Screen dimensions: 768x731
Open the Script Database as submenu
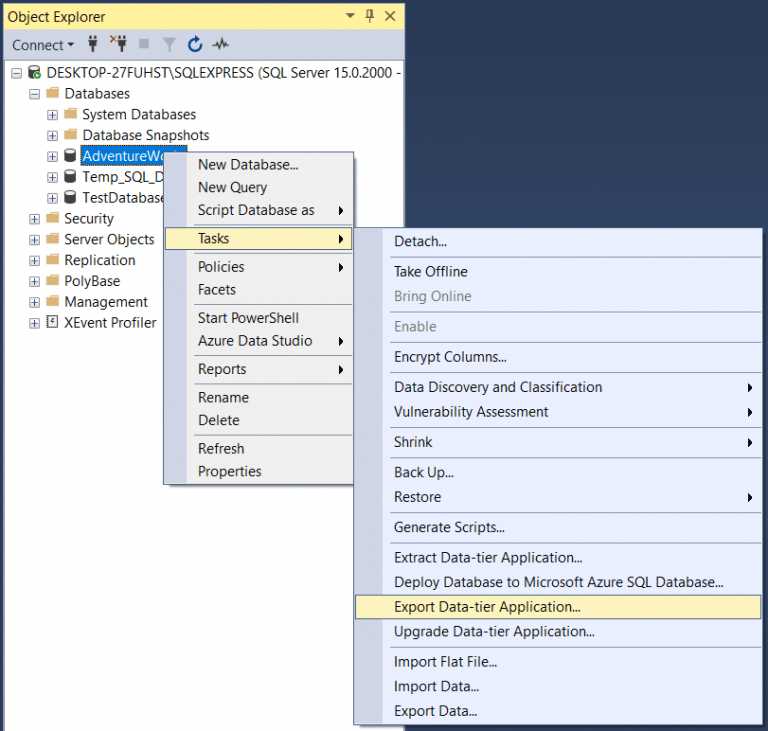[x=257, y=210]
